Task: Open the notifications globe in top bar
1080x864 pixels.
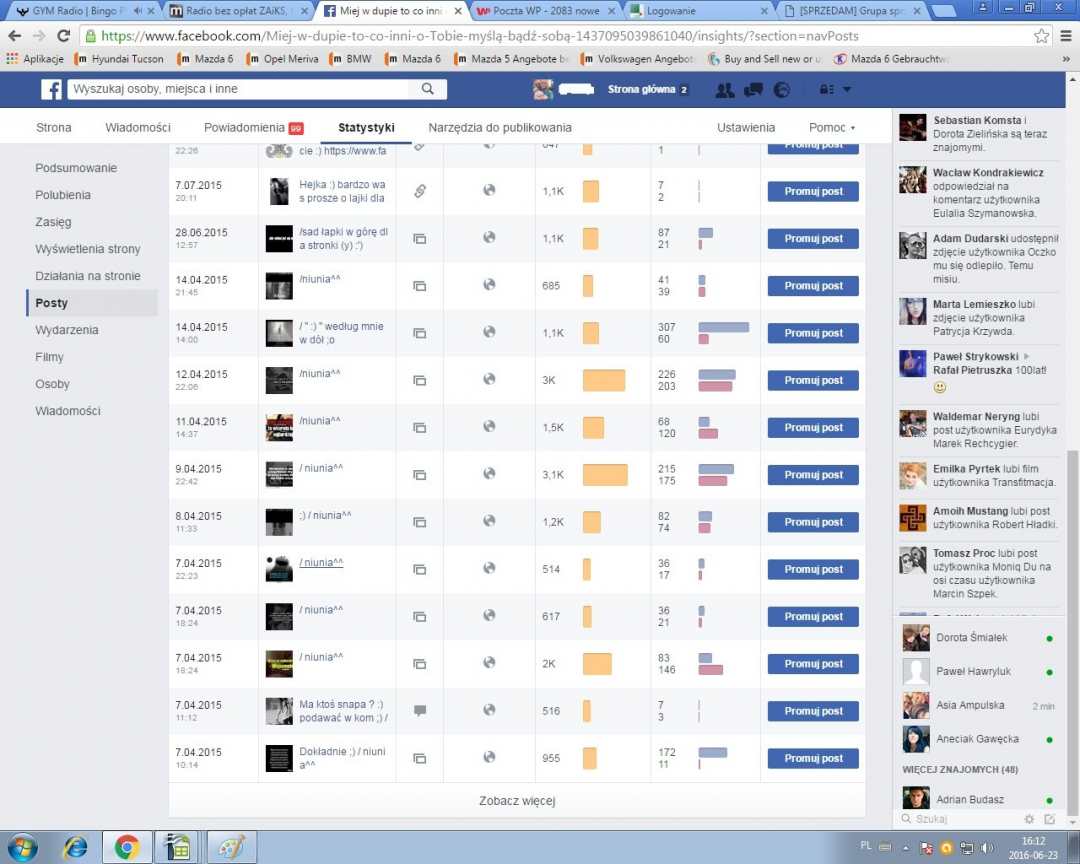Action: (782, 90)
